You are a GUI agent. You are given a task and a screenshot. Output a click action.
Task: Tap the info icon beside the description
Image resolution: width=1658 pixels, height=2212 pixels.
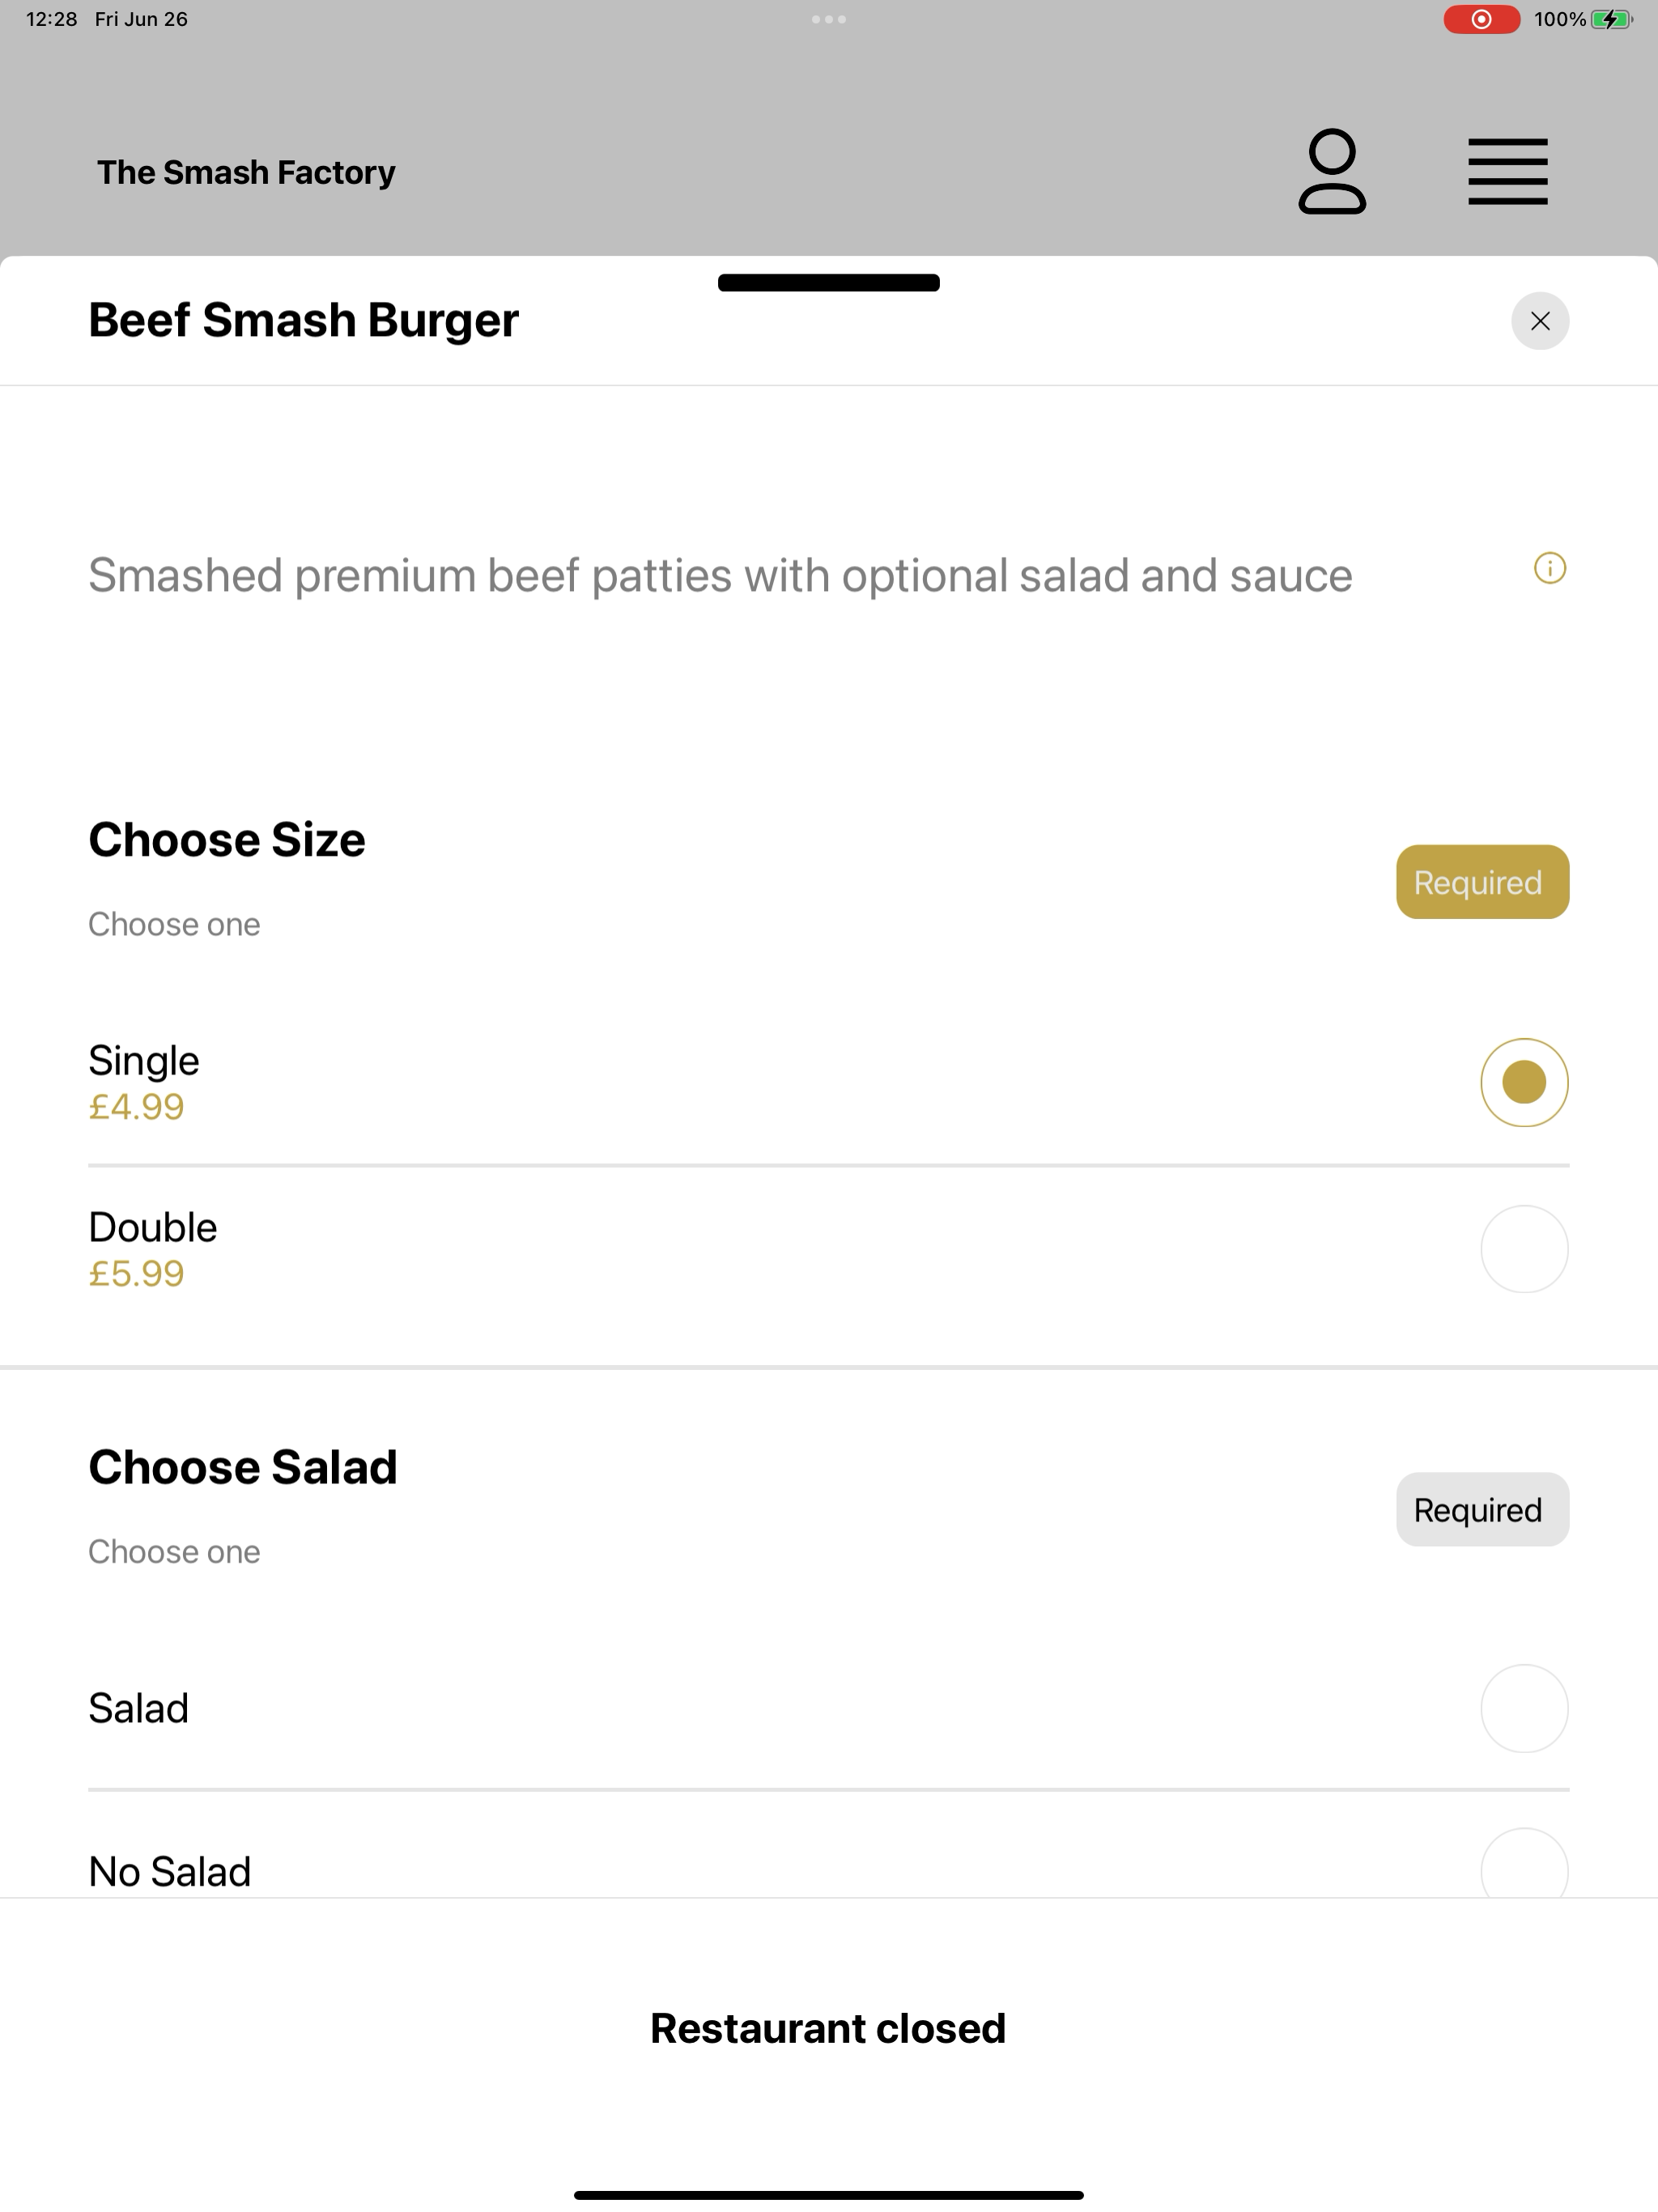[x=1550, y=569]
